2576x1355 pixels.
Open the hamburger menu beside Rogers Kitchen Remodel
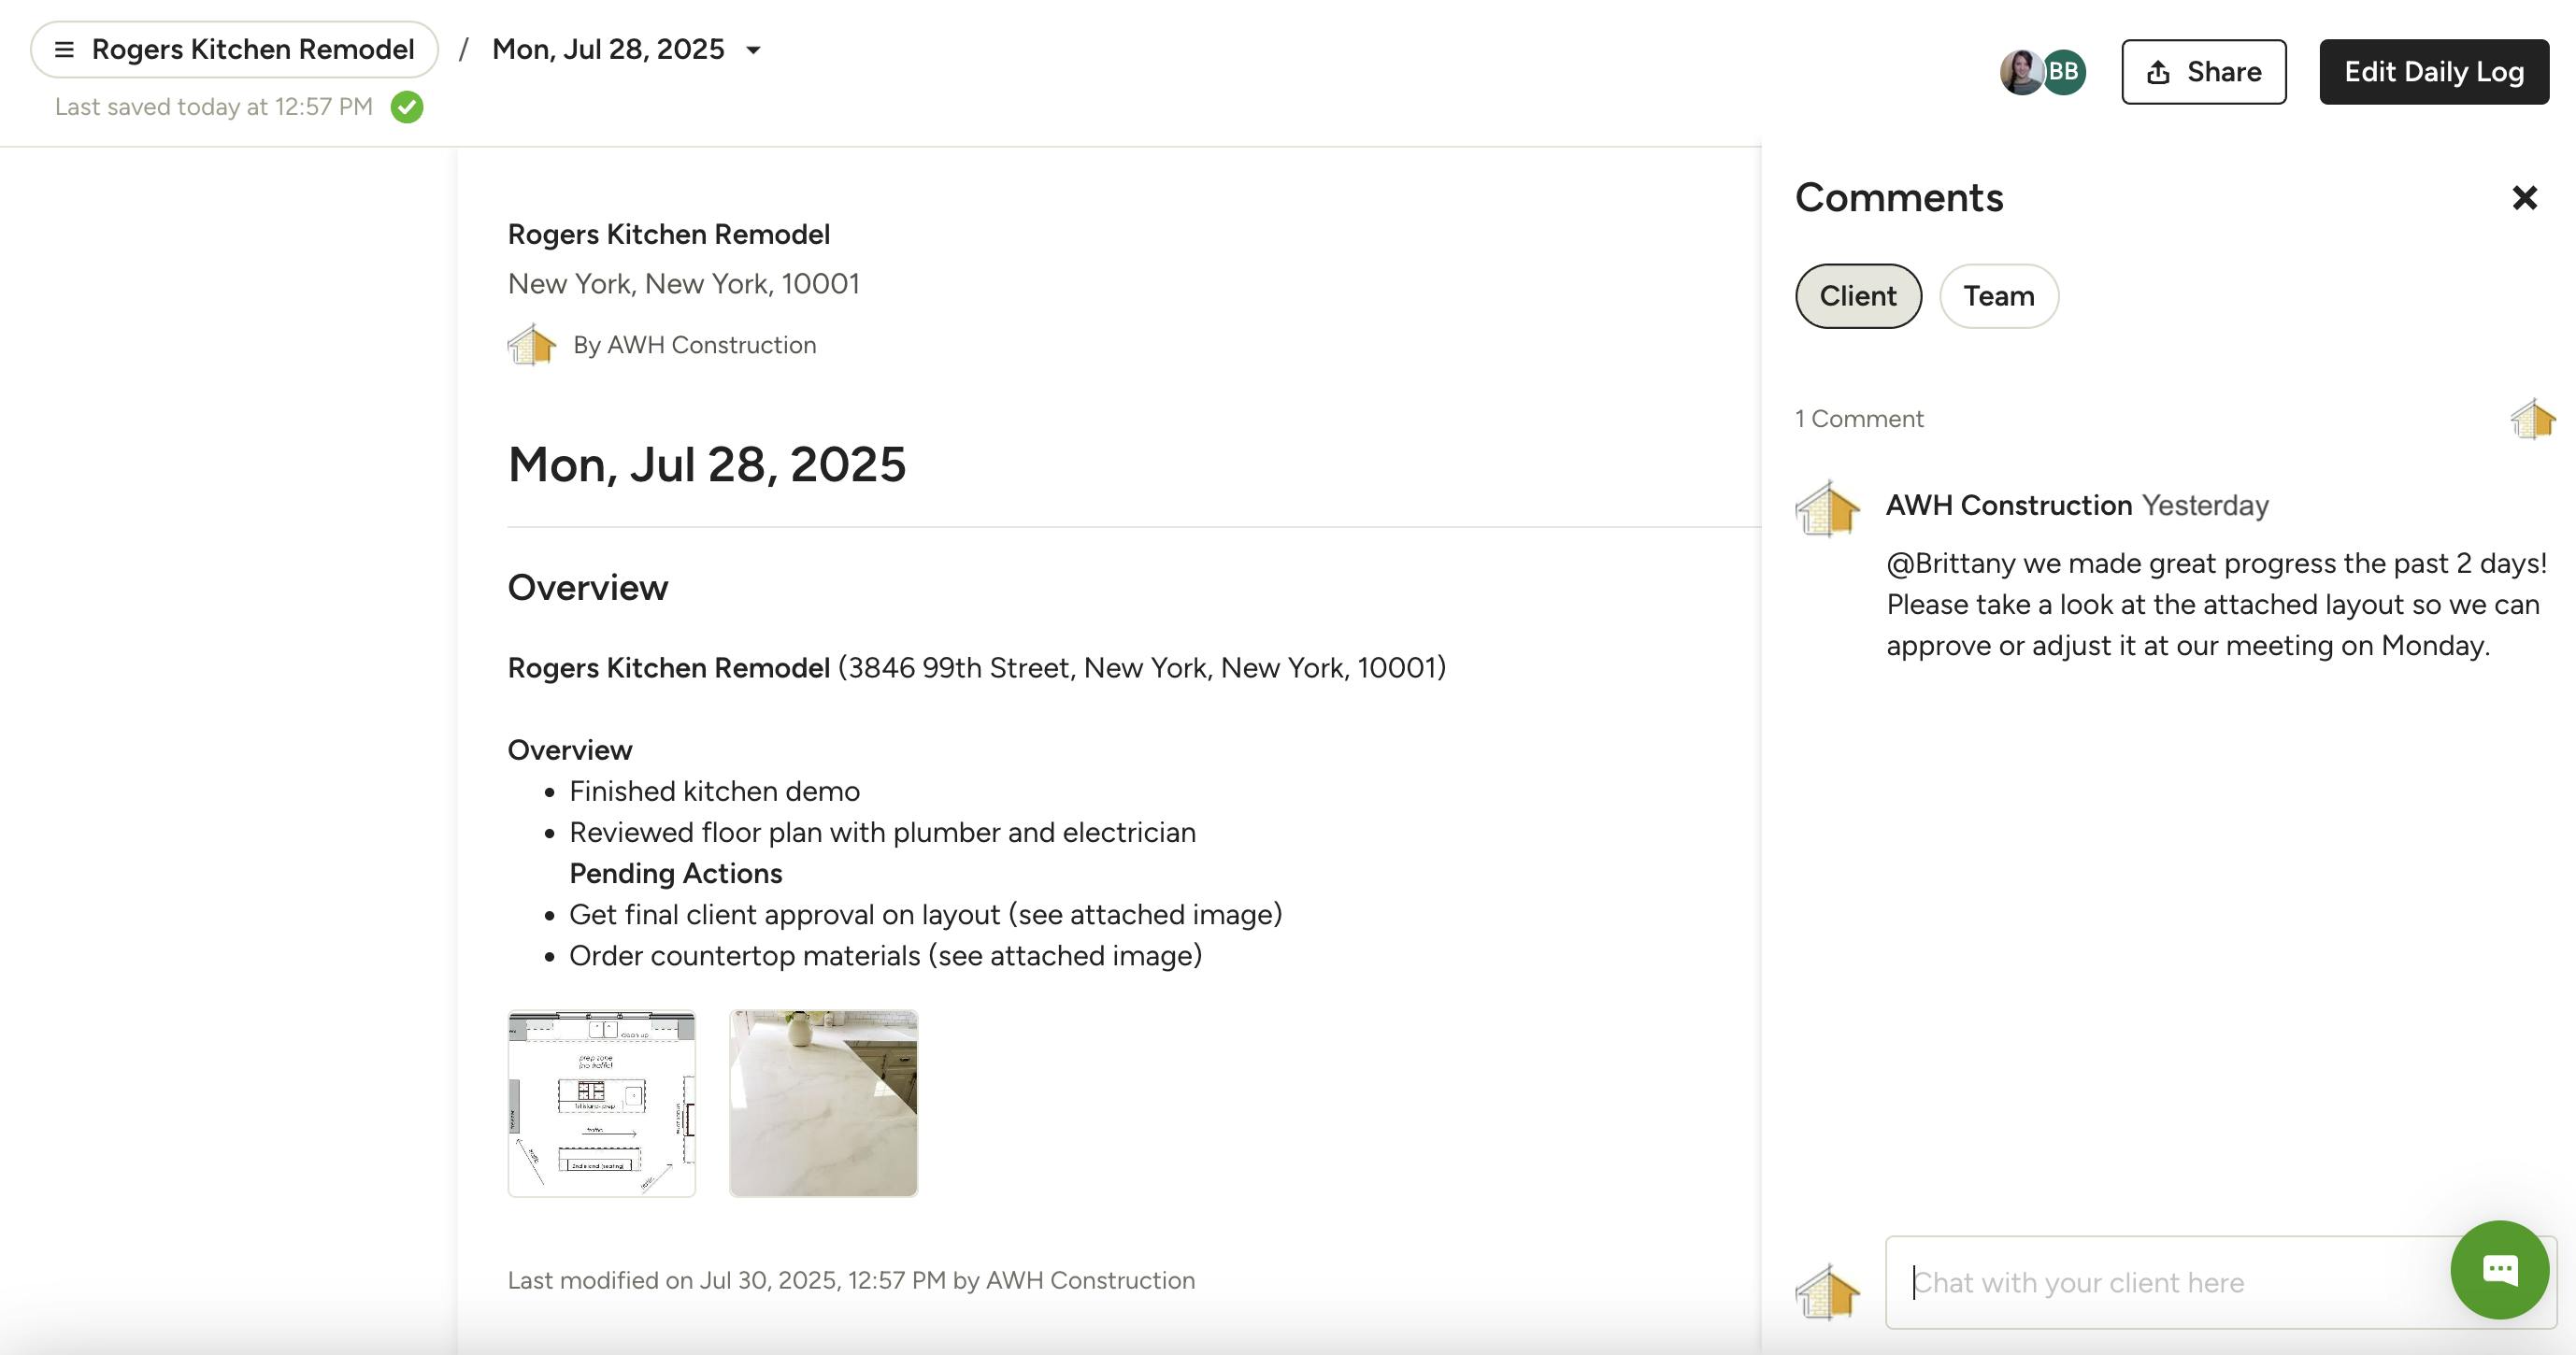pos(64,50)
